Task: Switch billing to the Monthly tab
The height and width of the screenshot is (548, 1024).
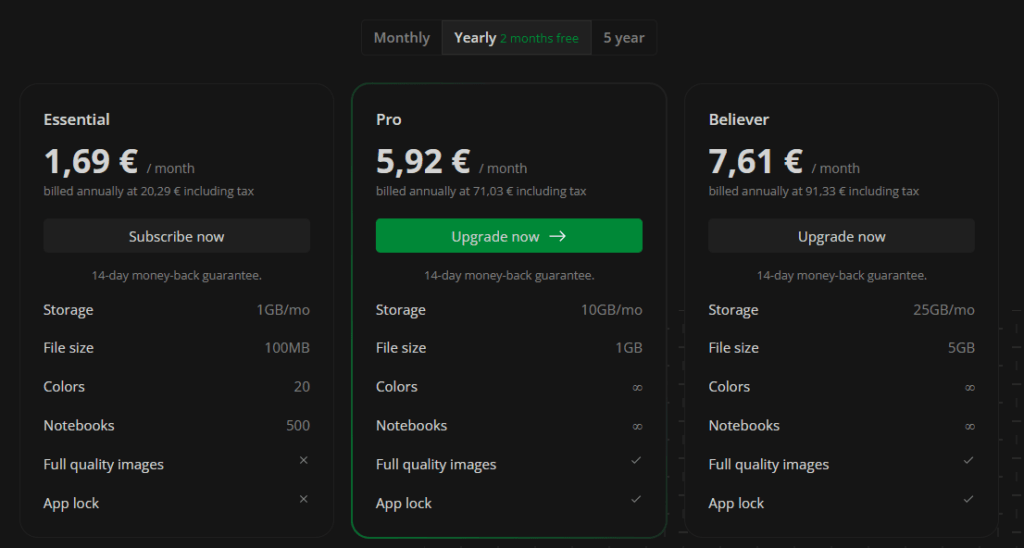Action: pos(402,38)
